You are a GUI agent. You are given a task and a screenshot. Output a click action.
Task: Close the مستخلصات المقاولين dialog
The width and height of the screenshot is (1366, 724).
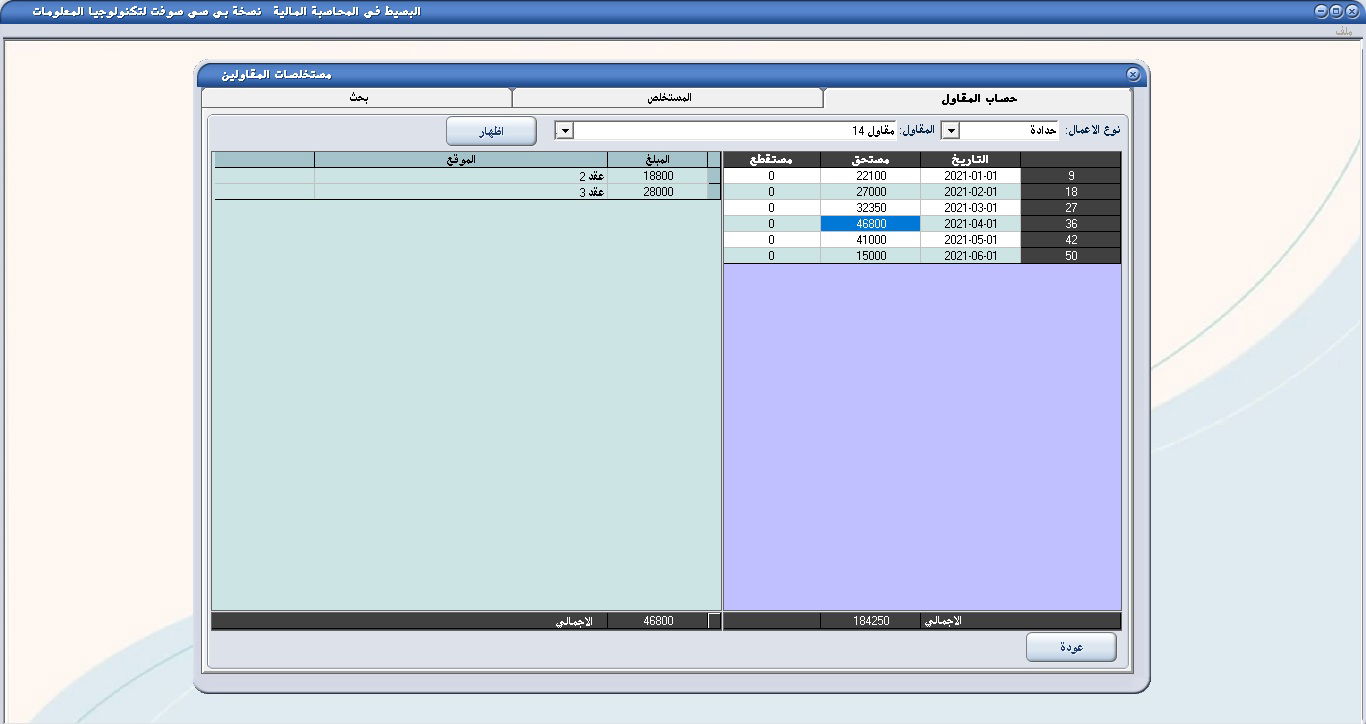[x=1132, y=75]
